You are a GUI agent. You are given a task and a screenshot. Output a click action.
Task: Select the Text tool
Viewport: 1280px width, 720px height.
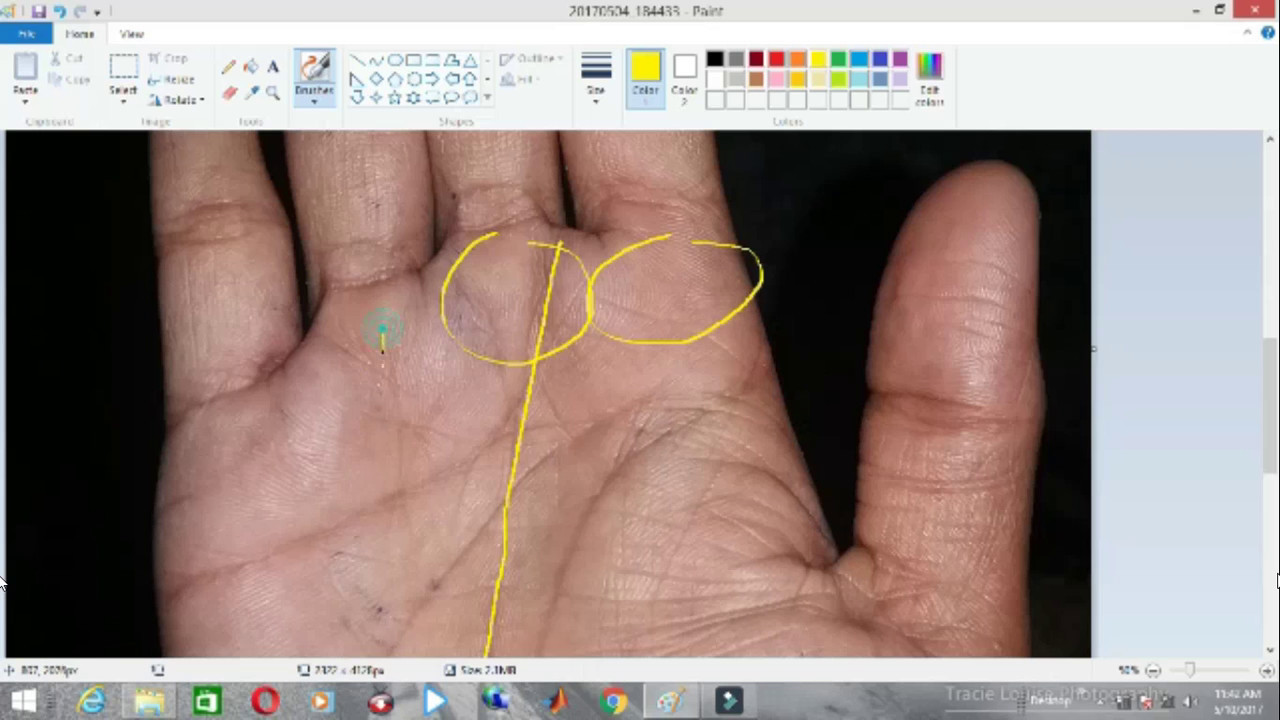(x=272, y=67)
